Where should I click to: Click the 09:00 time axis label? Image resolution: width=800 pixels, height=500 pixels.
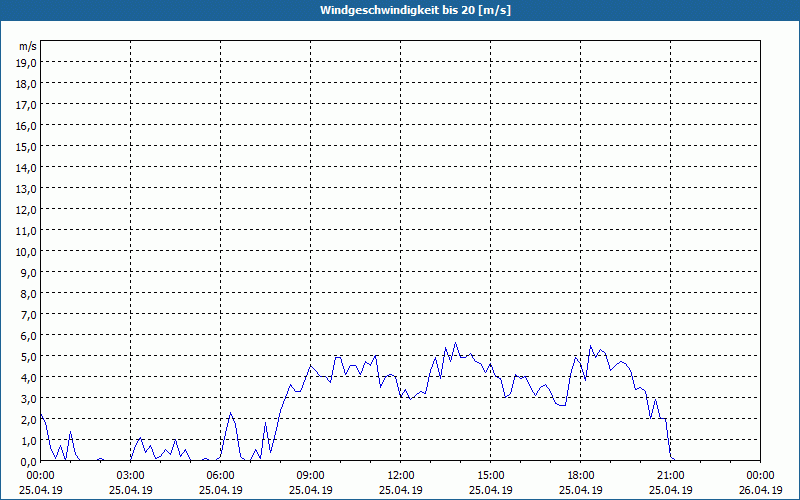click(x=311, y=476)
